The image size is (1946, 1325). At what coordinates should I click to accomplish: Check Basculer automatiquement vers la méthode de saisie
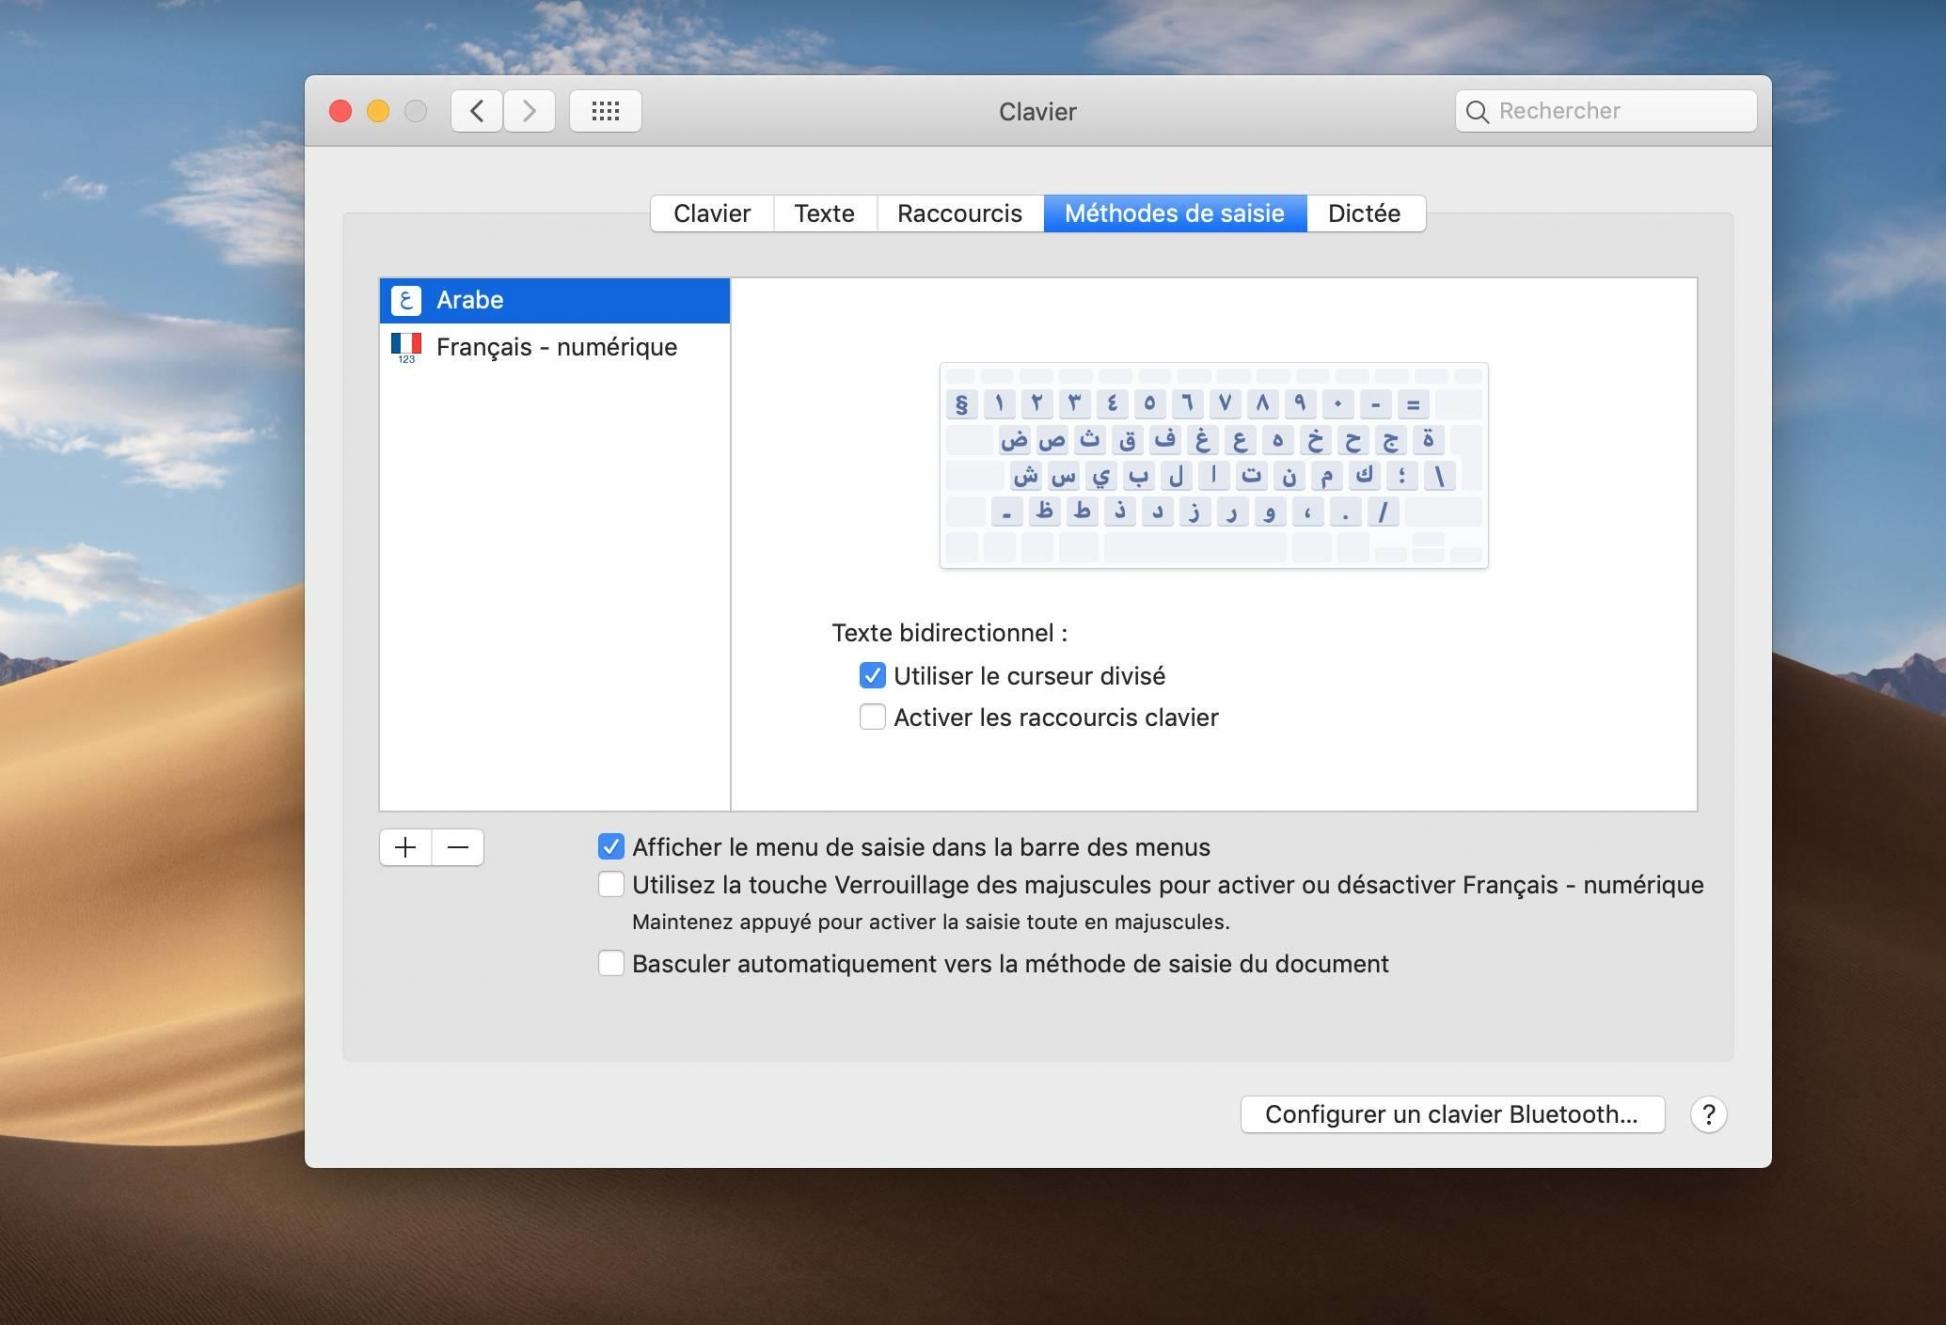[610, 963]
